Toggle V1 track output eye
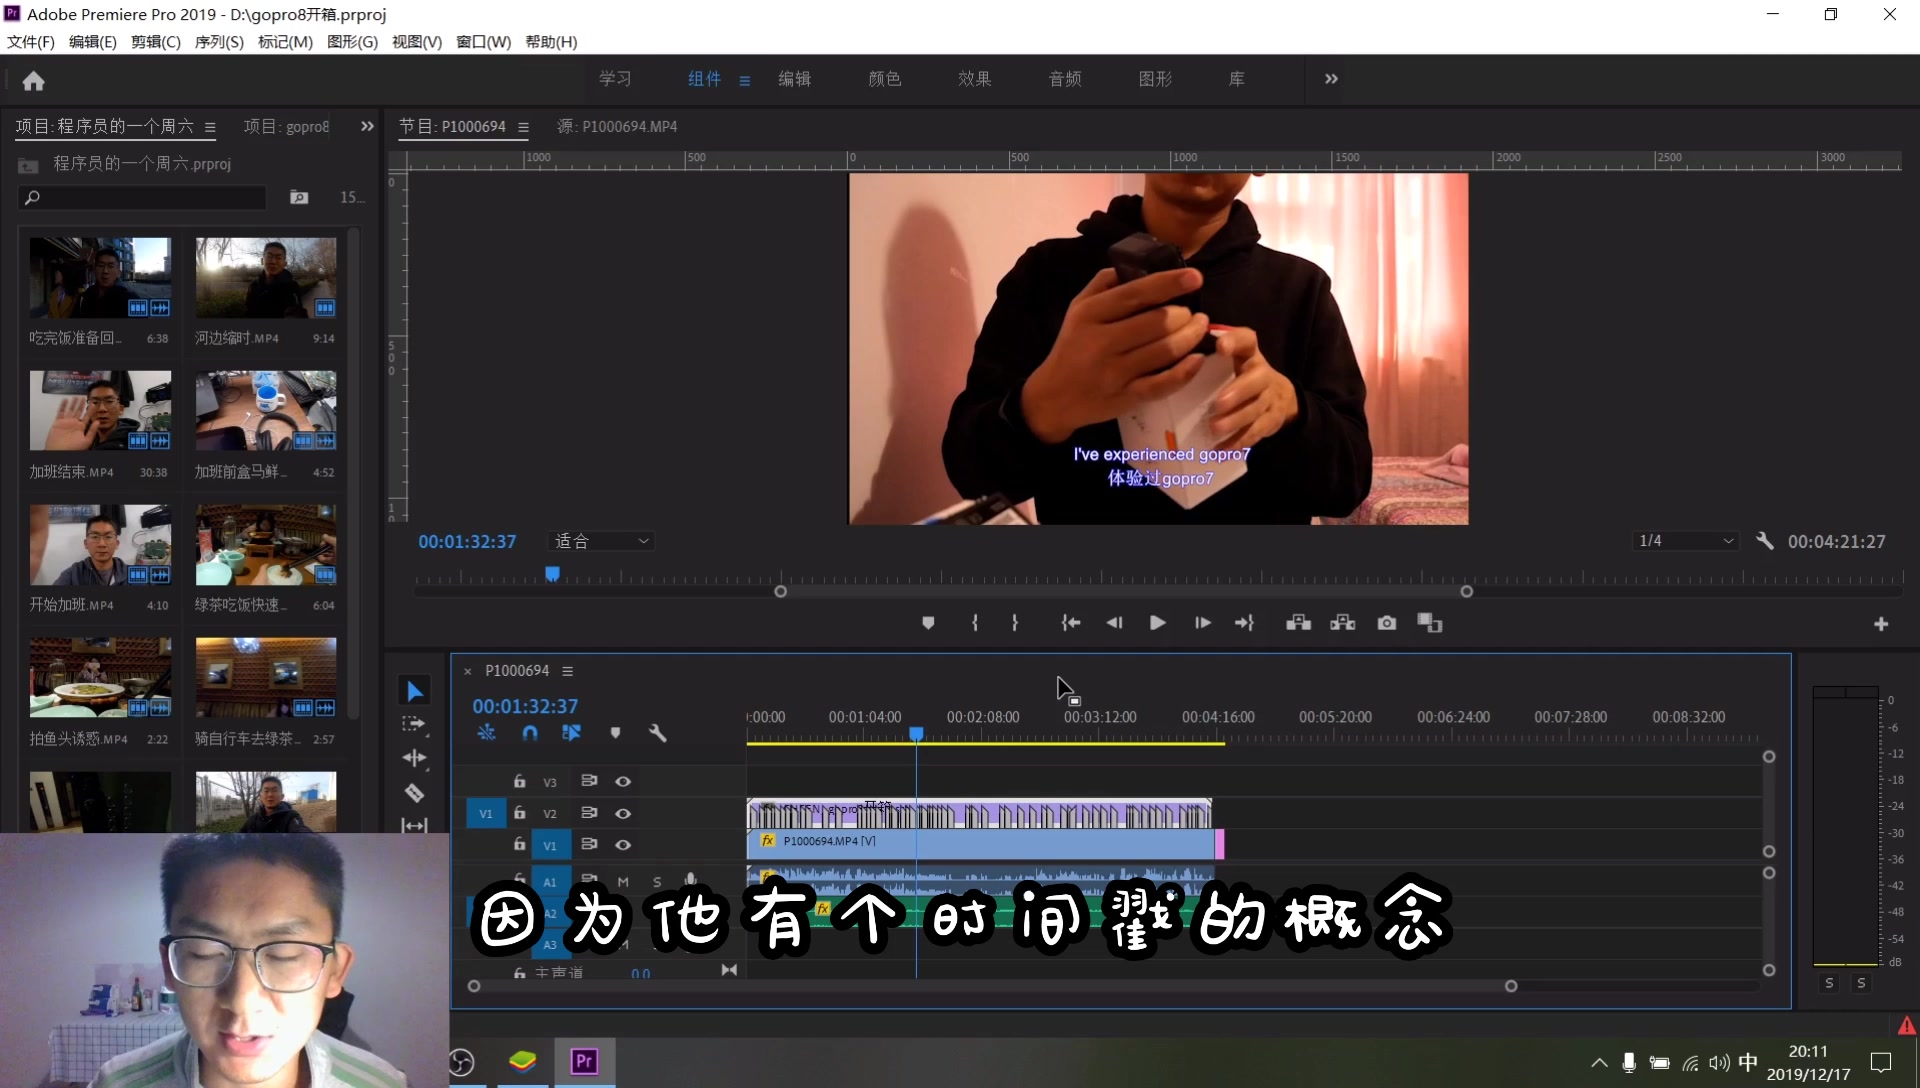Screen dimensions: 1920x1088 623,845
